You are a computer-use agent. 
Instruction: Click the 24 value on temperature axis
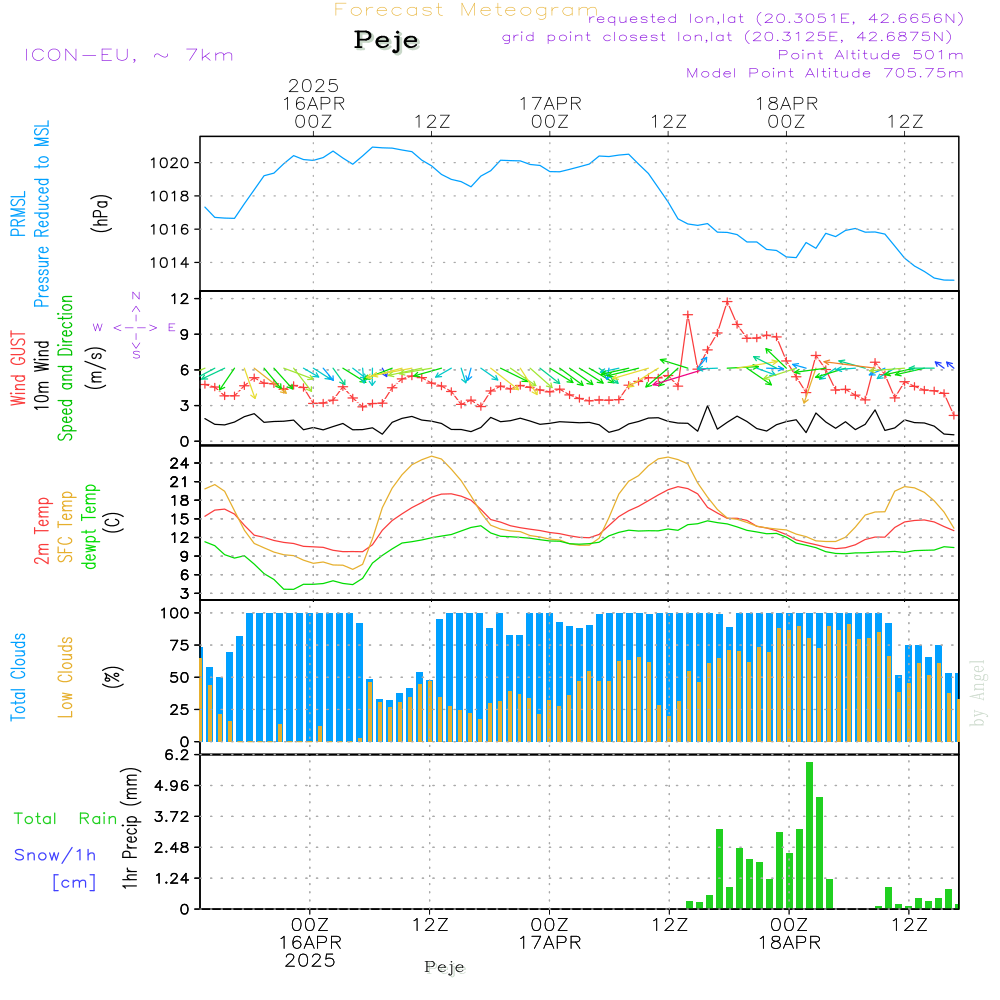(180, 463)
